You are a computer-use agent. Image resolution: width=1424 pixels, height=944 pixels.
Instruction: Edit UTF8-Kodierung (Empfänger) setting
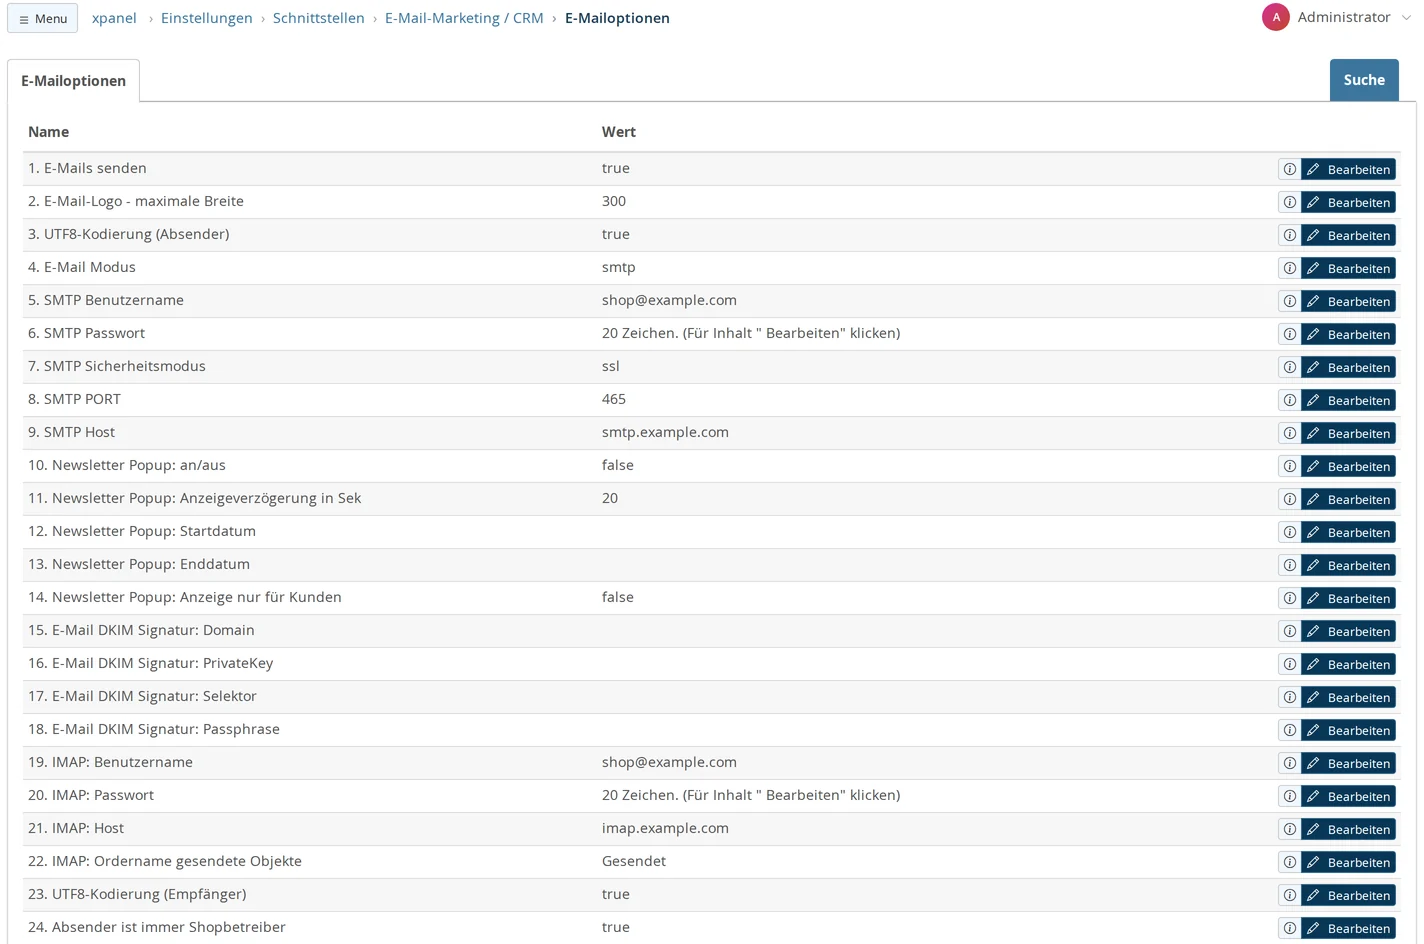(x=1348, y=895)
